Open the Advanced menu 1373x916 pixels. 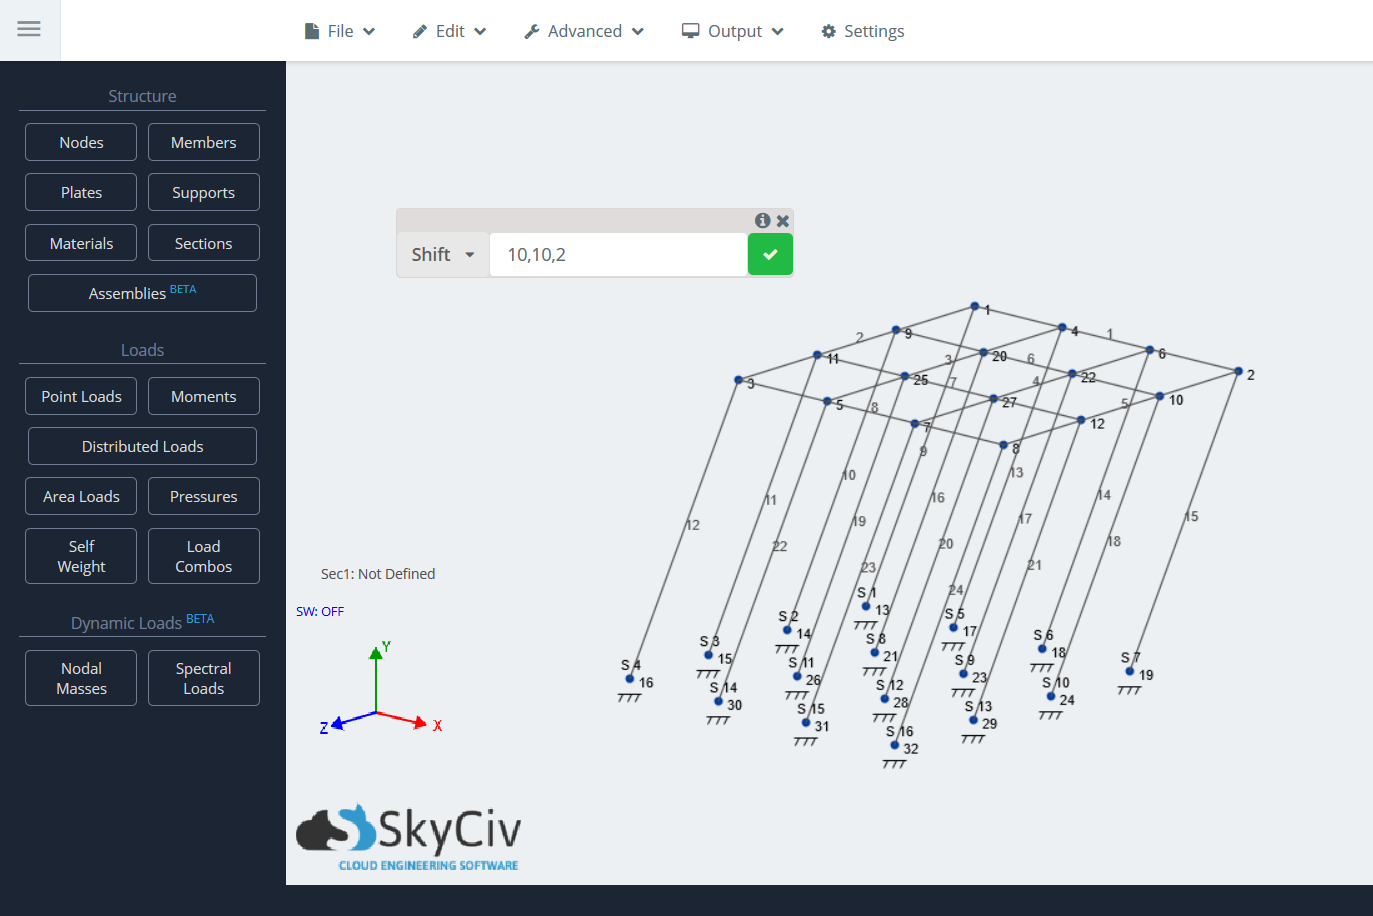(584, 31)
